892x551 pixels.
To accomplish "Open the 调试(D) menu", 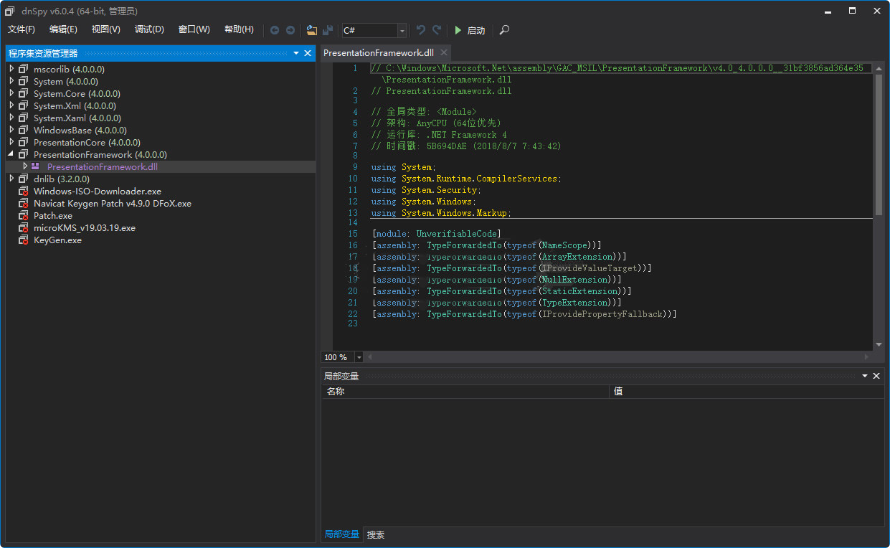I will coord(149,30).
